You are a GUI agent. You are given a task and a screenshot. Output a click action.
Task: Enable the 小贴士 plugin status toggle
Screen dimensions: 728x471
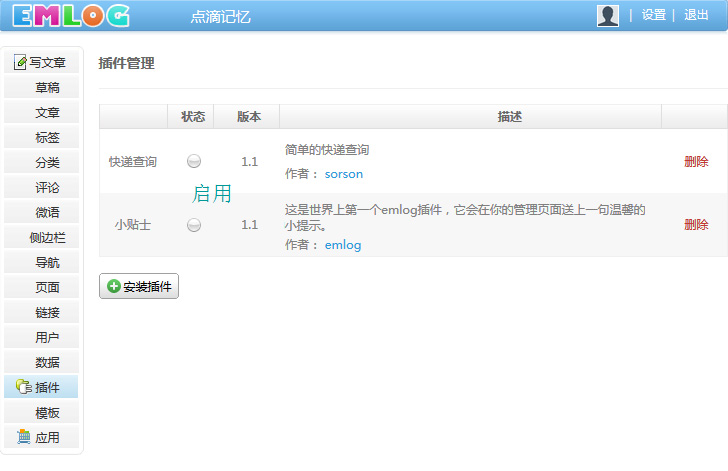pyautogui.click(x=194, y=225)
